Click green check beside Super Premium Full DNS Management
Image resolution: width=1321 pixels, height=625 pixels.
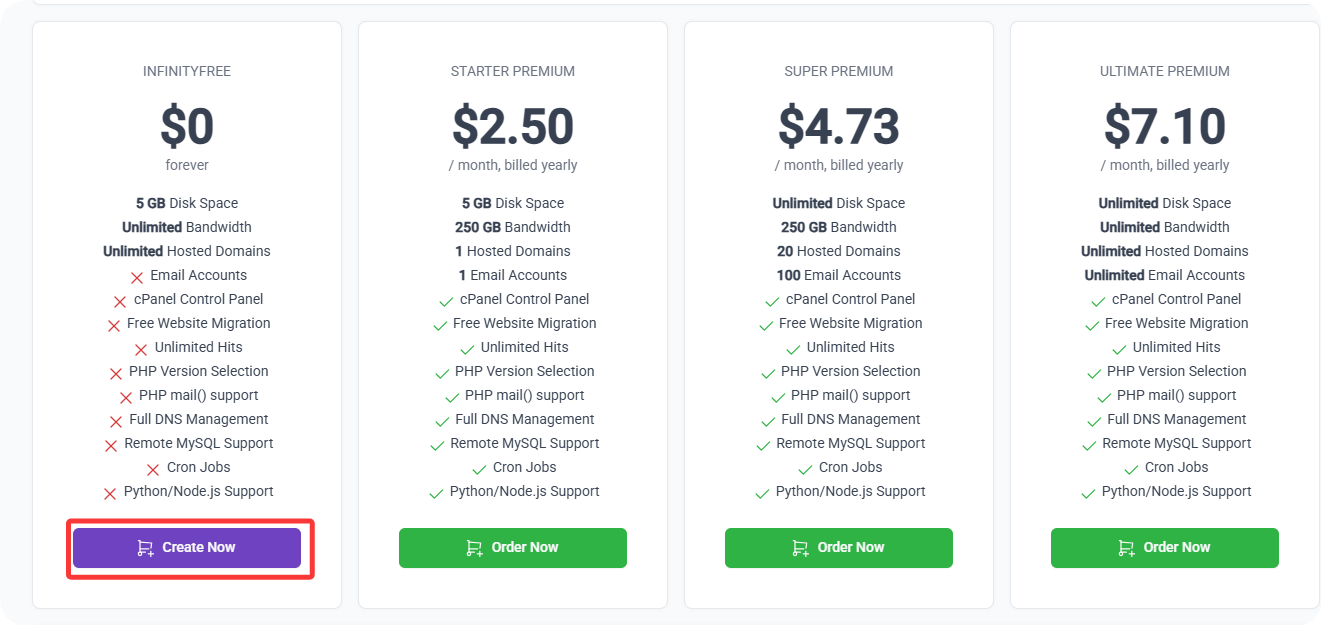(767, 421)
